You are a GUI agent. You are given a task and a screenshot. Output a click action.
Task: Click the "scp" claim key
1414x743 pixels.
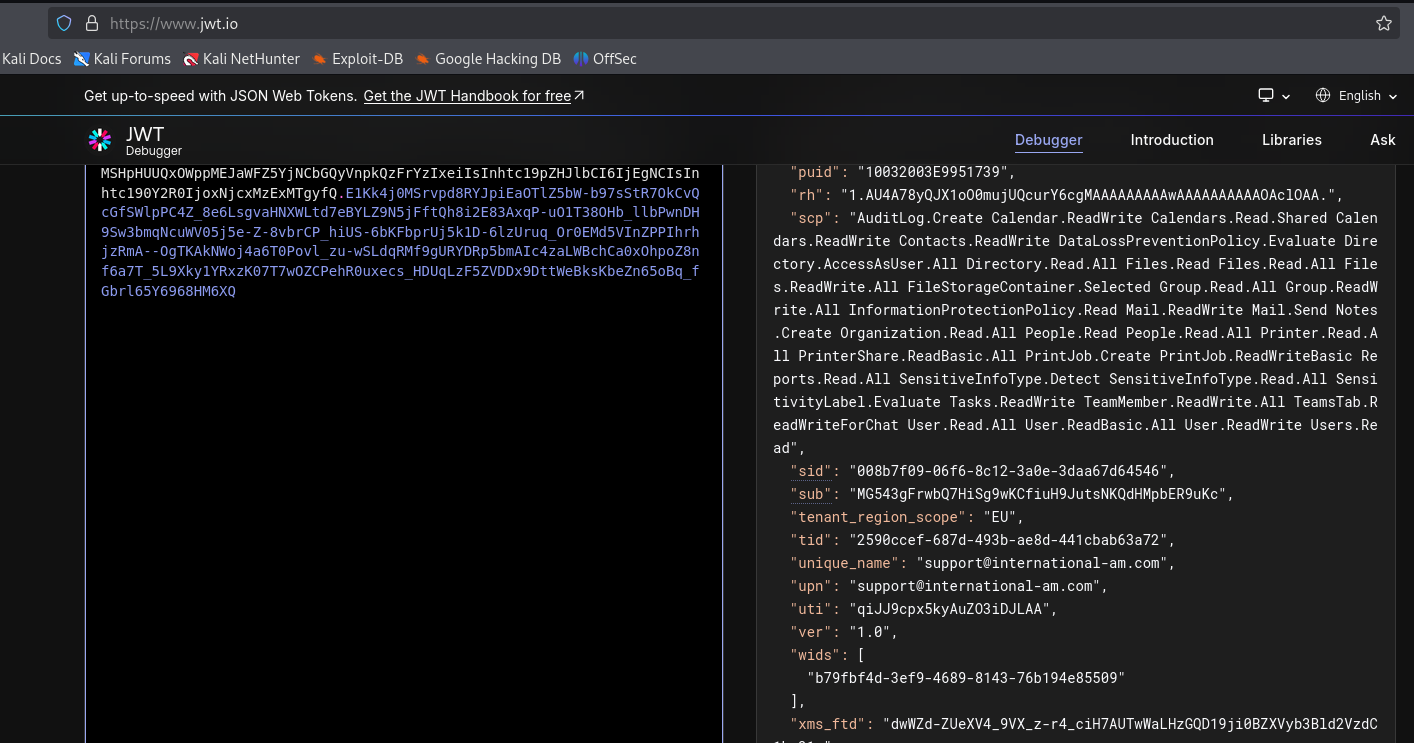(x=811, y=218)
